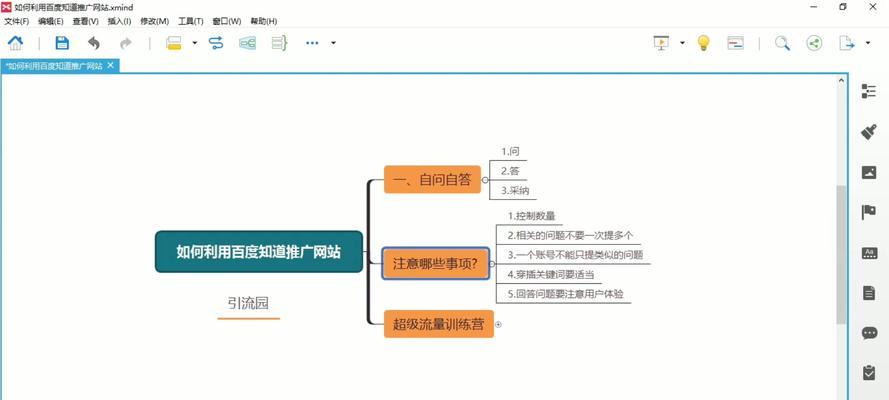
Task: Select subtopic 1.控制数量
Action: point(531,216)
